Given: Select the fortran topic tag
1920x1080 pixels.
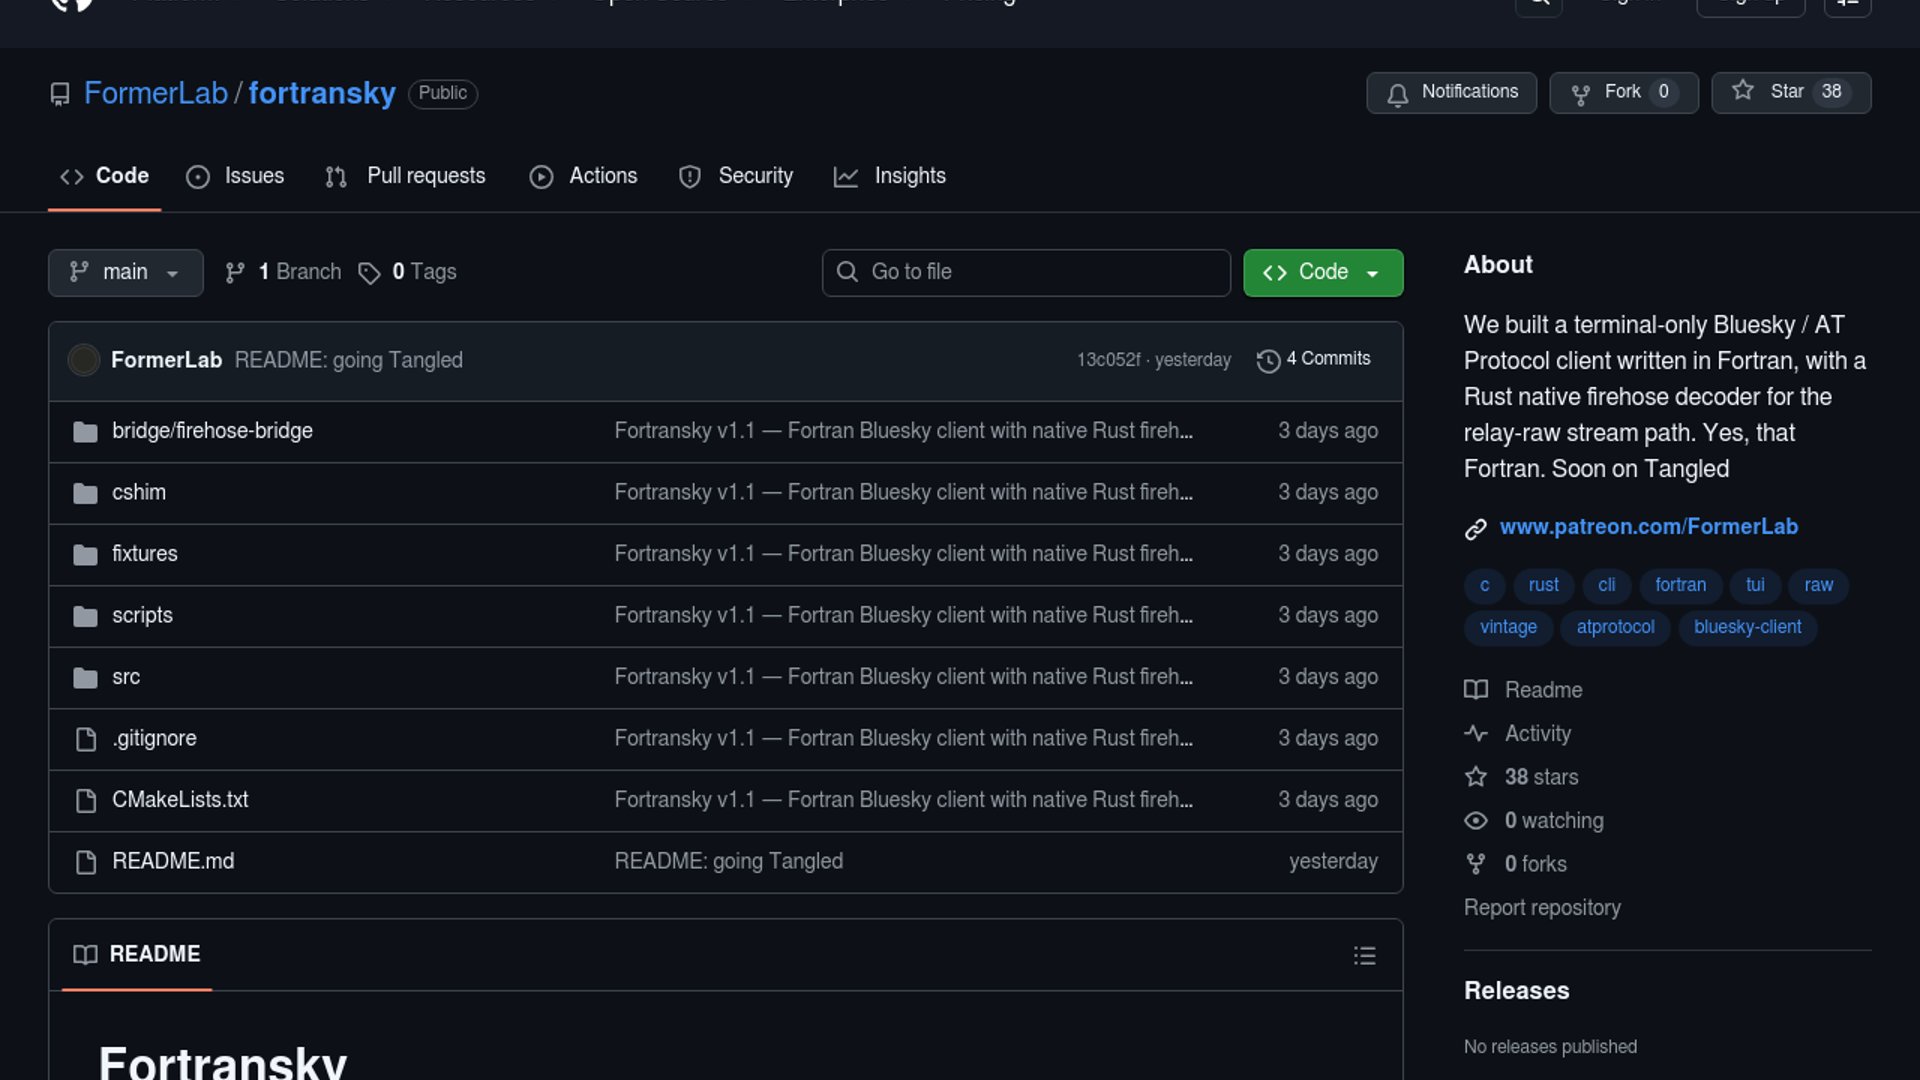Looking at the screenshot, I should tap(1680, 585).
